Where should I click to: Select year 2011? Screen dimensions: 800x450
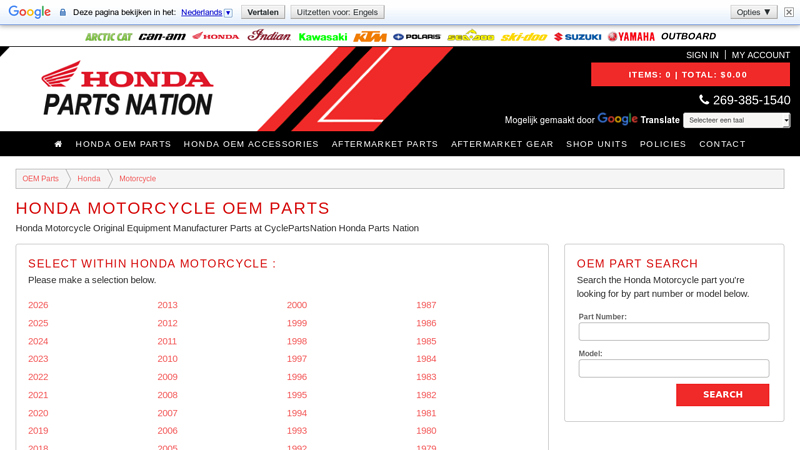(167, 341)
